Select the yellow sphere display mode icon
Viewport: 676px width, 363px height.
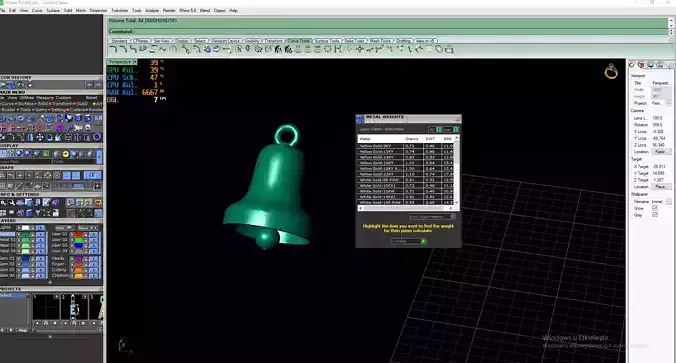click(66, 154)
